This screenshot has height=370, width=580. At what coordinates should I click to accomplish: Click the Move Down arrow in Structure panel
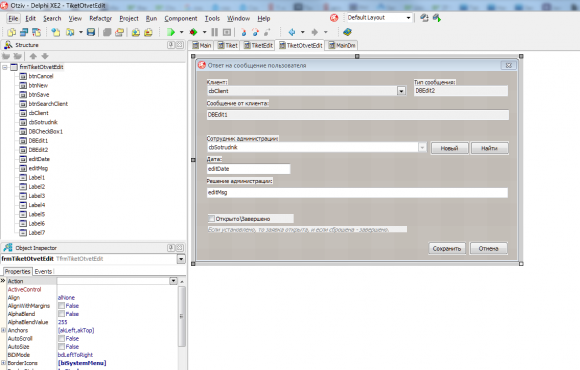[x=45, y=56]
